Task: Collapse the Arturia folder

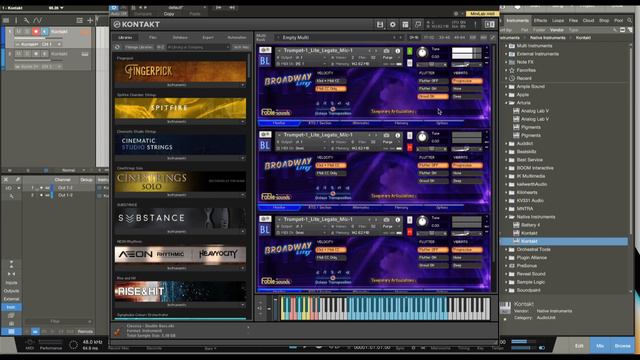Action: 507,103
